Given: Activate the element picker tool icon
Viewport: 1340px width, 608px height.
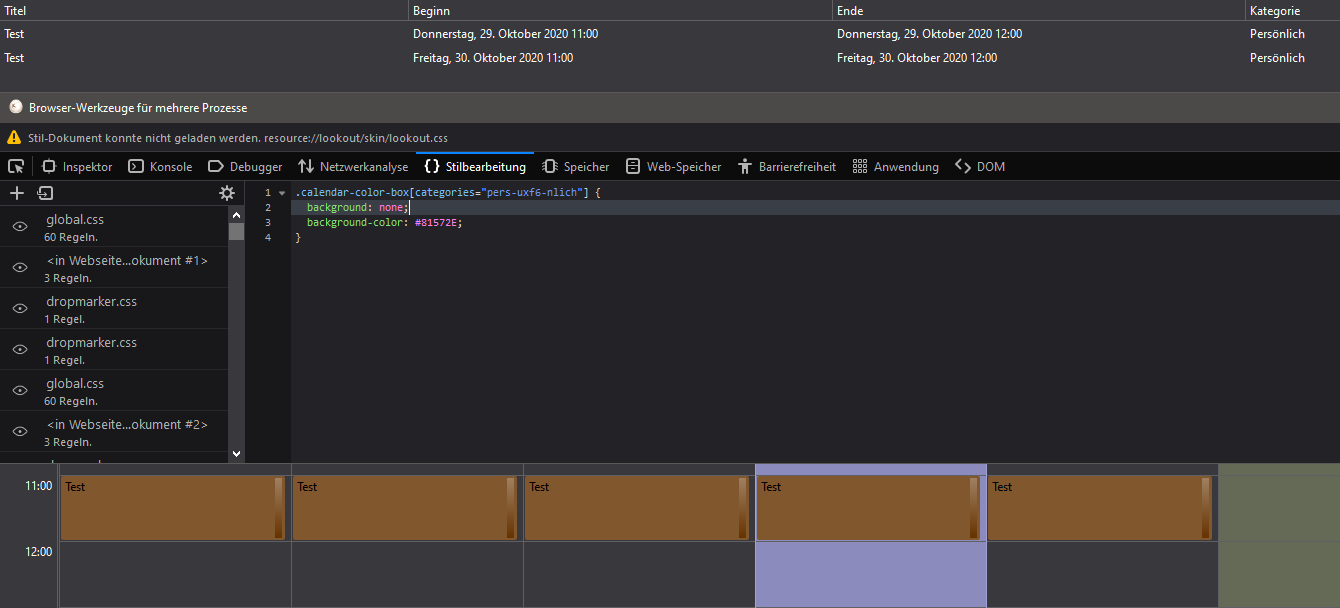Looking at the screenshot, I should click(x=16, y=166).
